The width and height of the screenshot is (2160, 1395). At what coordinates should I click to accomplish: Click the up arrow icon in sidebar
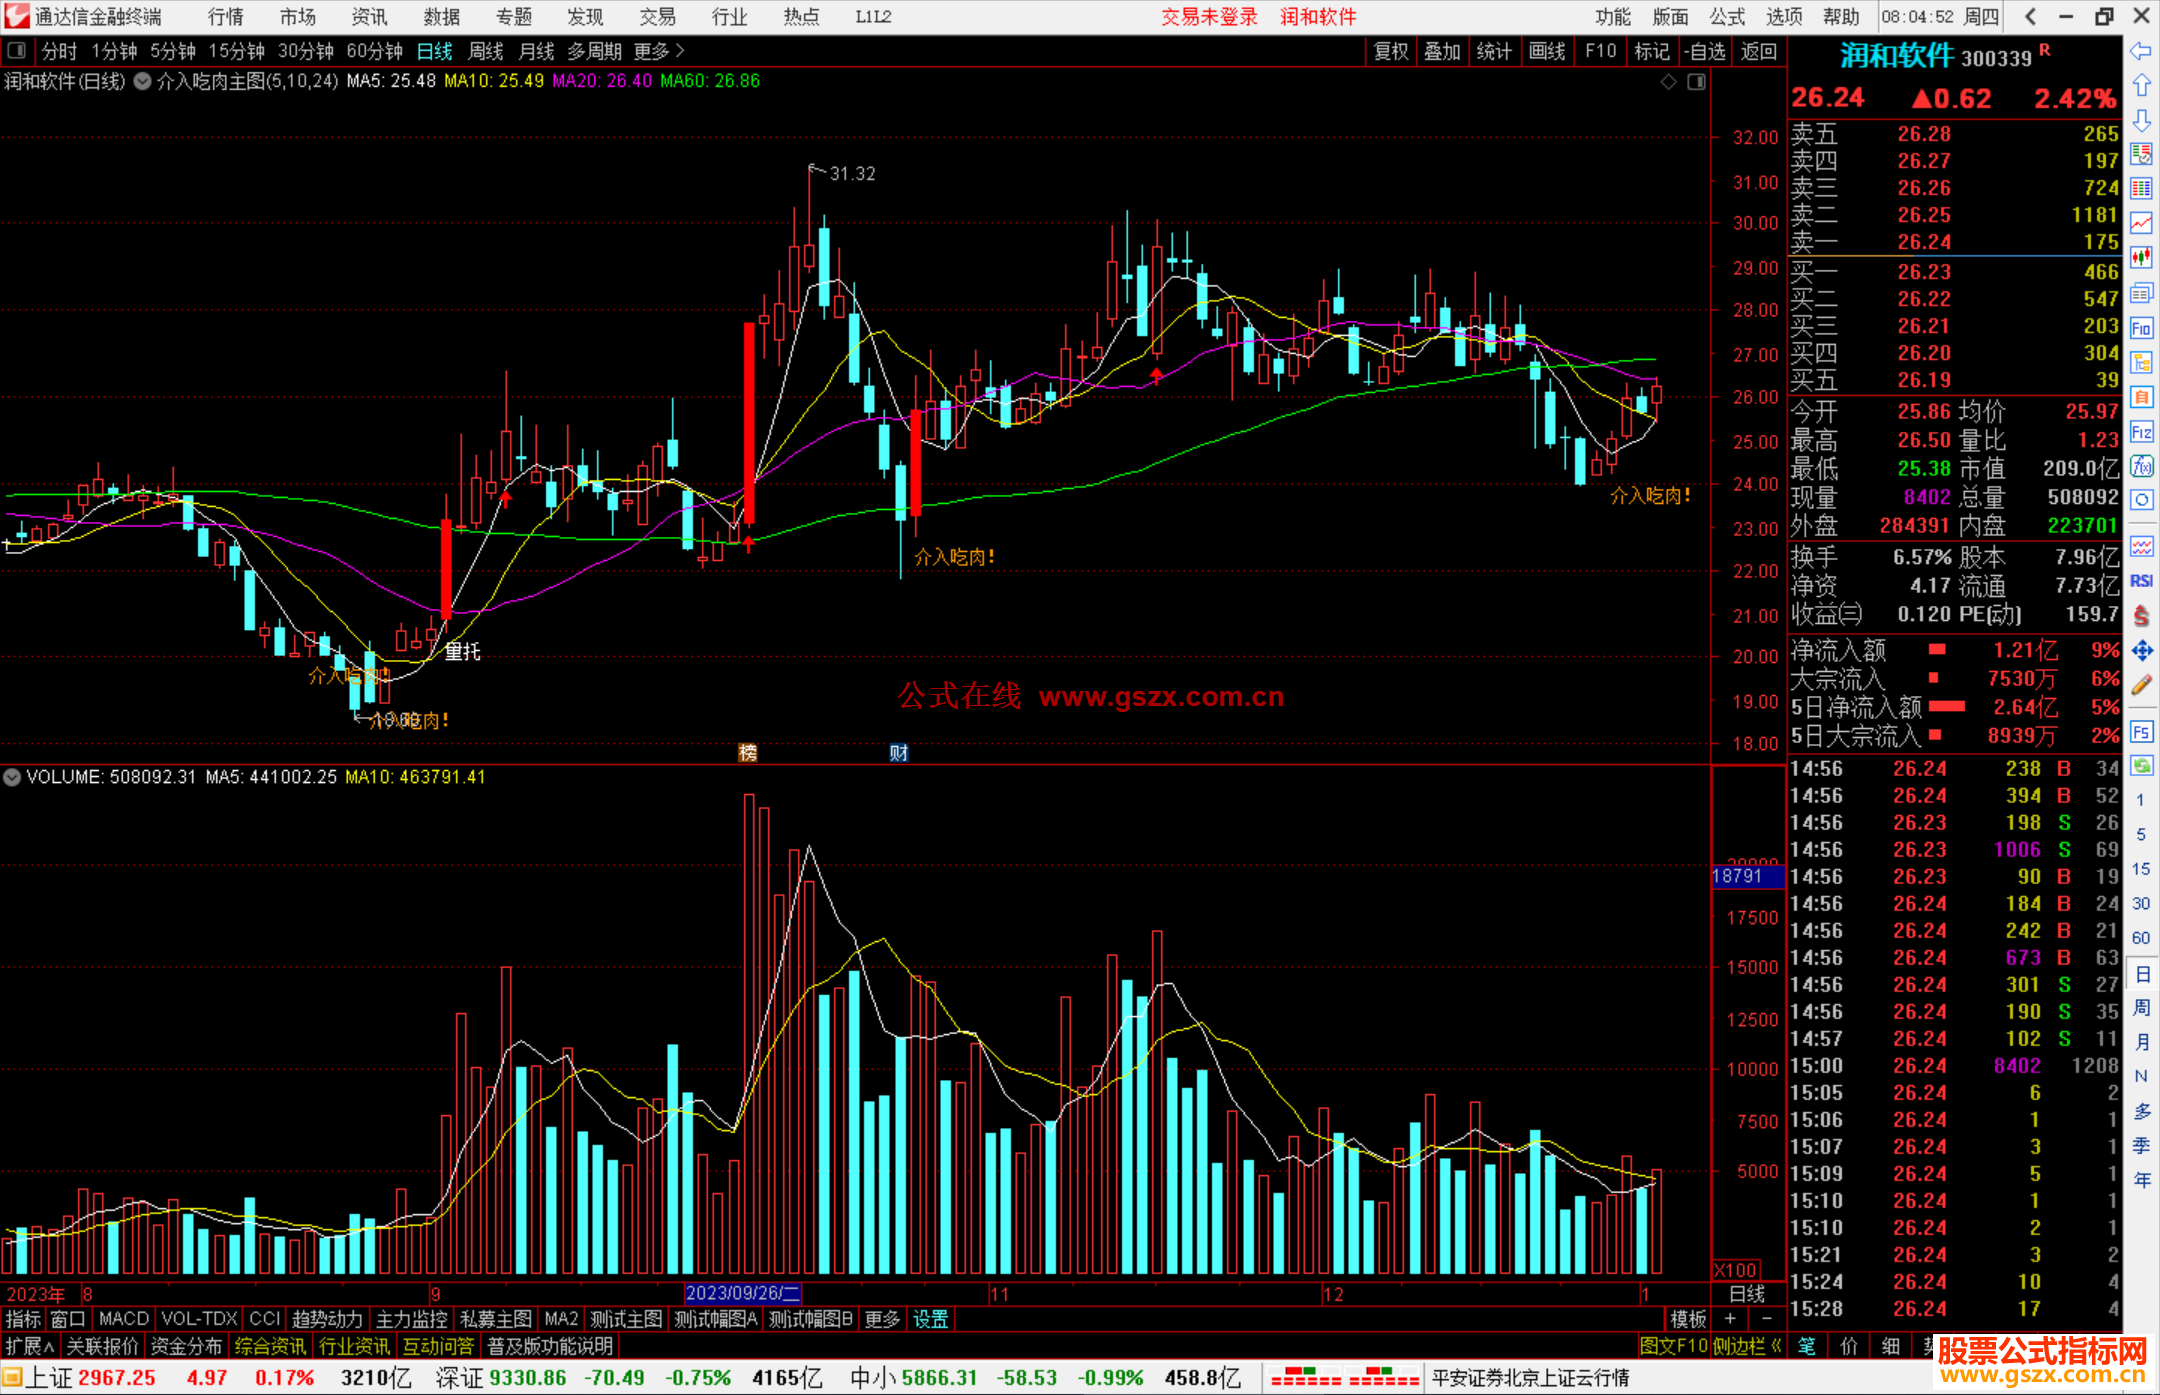coord(2141,86)
